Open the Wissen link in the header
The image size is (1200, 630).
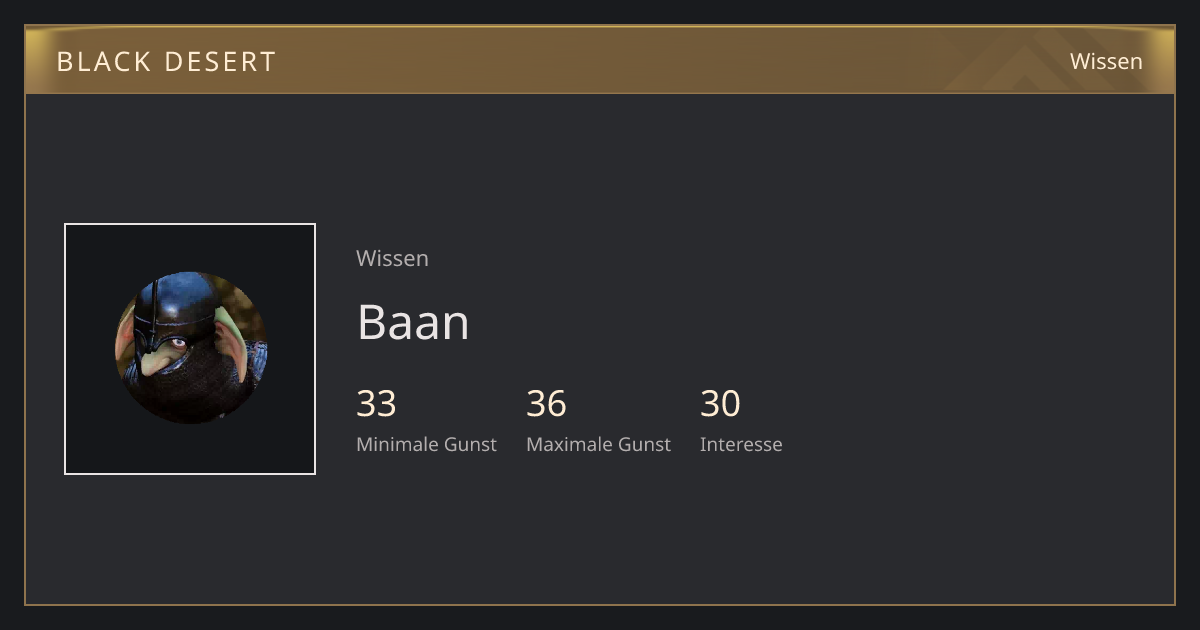pos(1106,61)
